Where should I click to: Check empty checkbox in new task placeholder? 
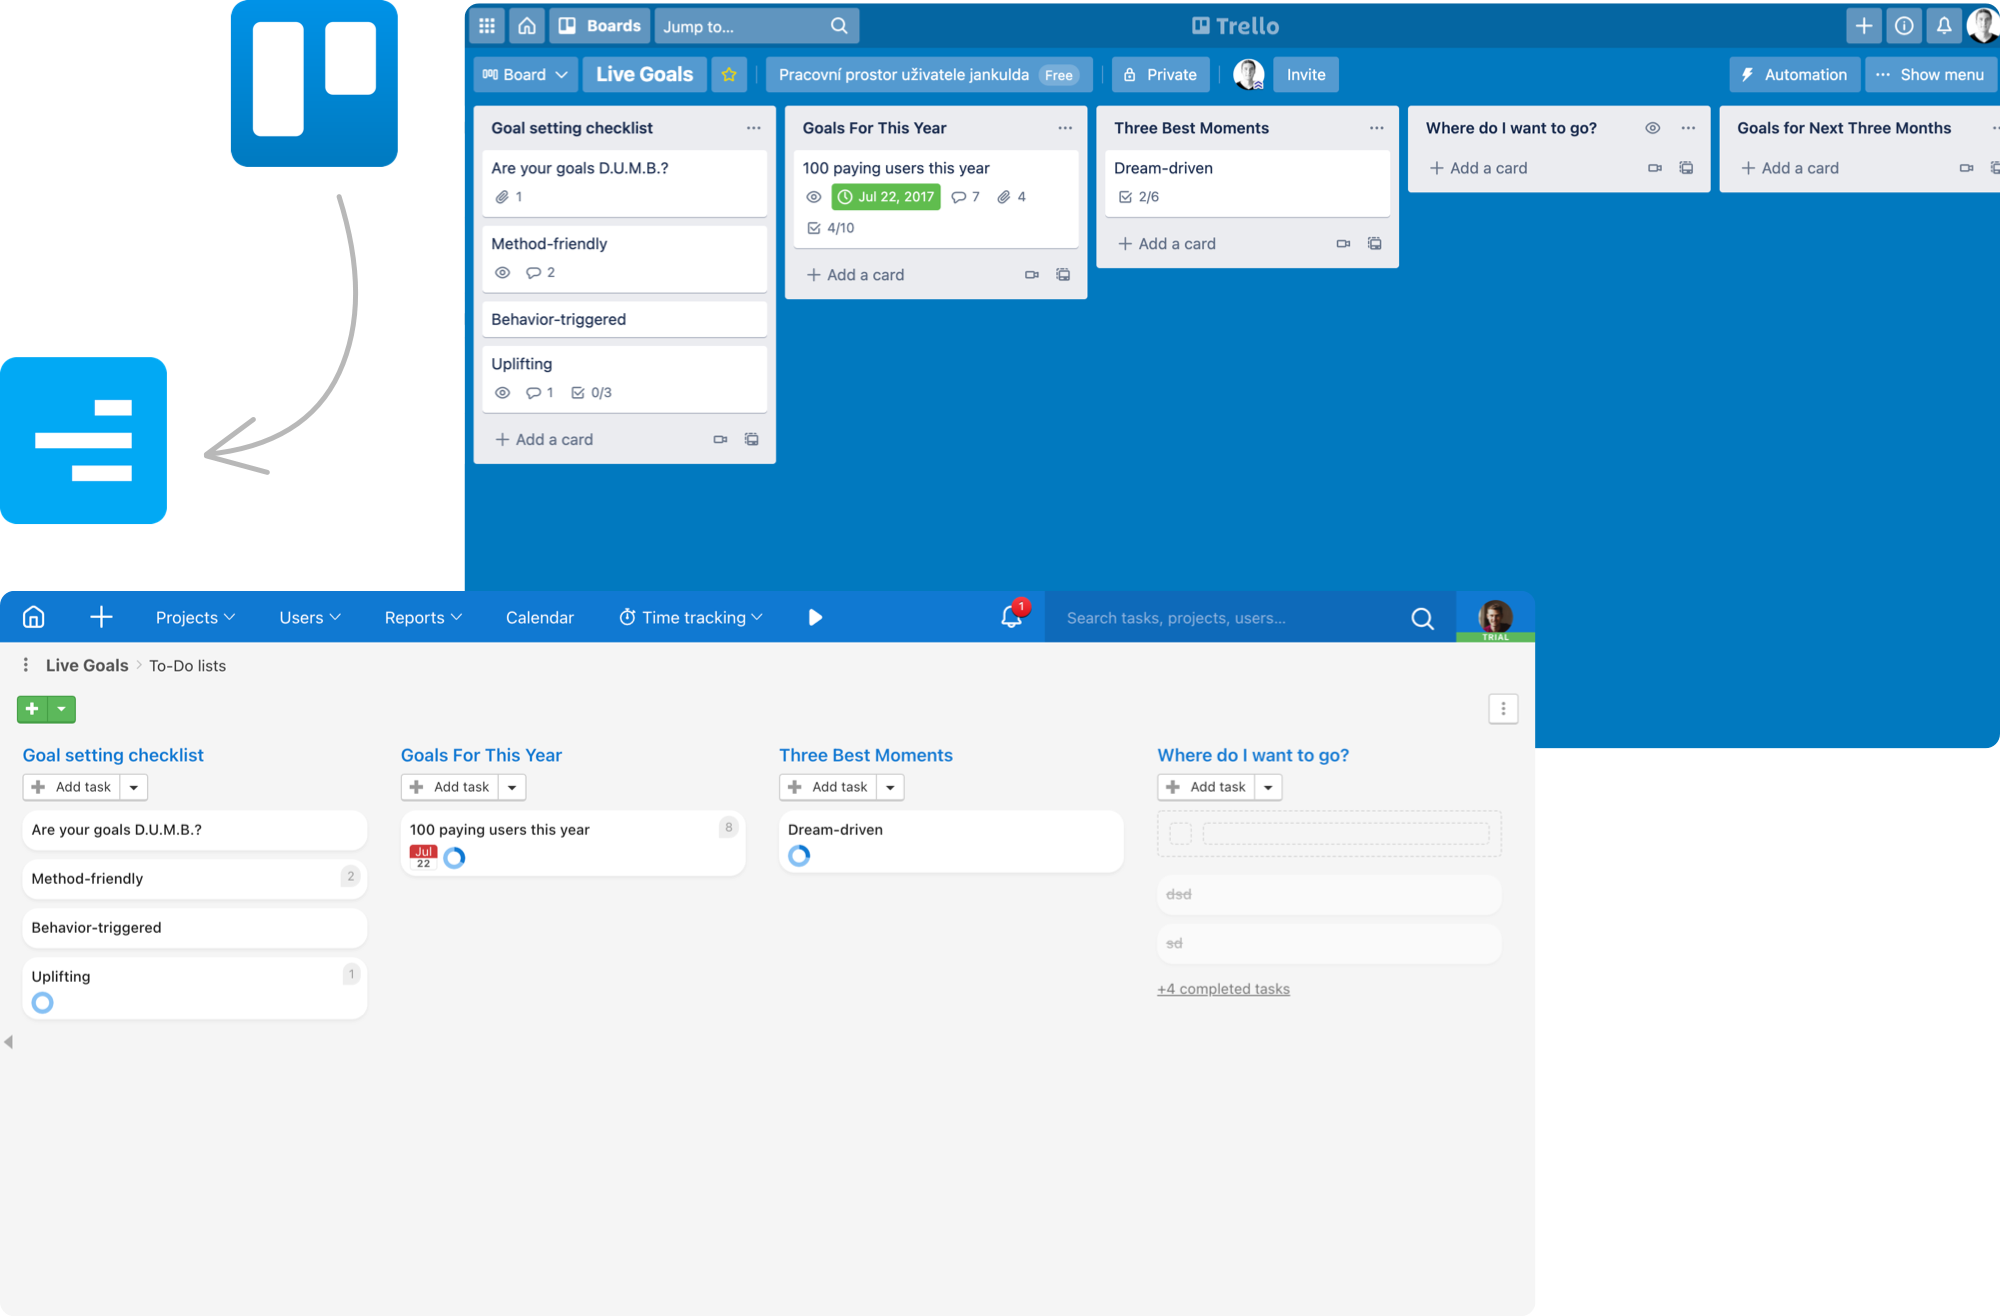click(1180, 833)
